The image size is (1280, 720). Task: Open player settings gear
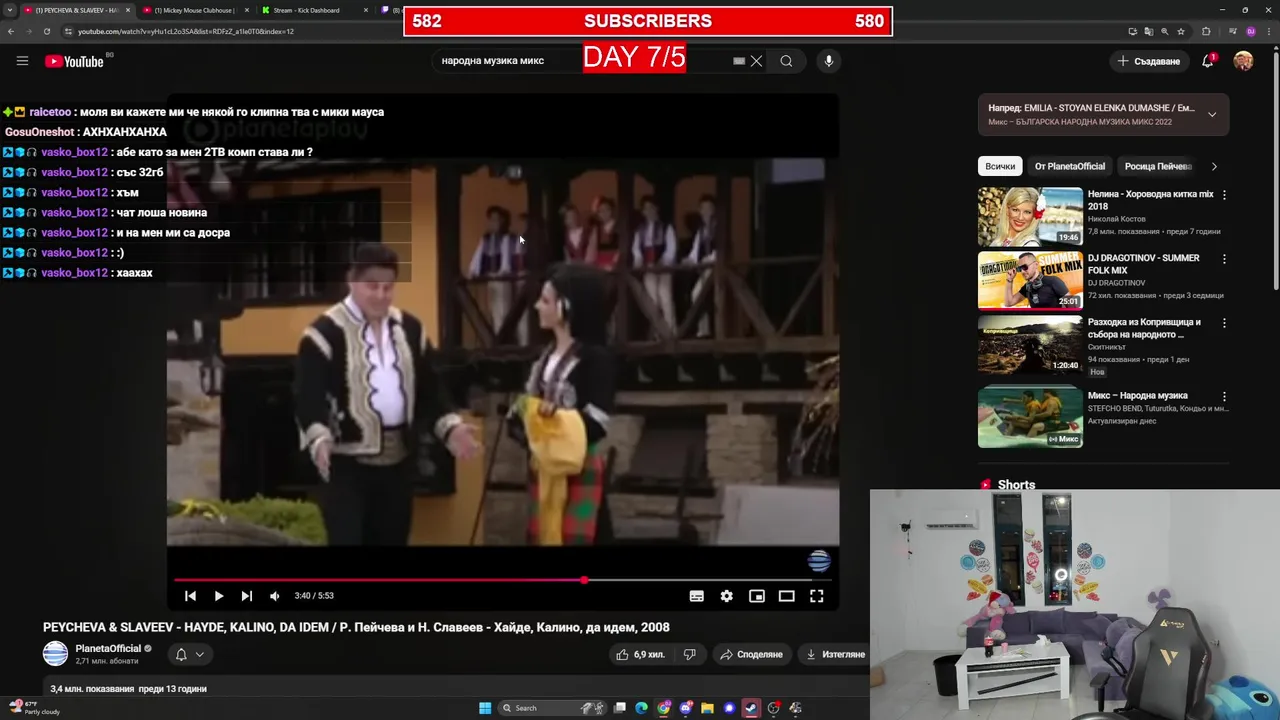tap(726, 596)
